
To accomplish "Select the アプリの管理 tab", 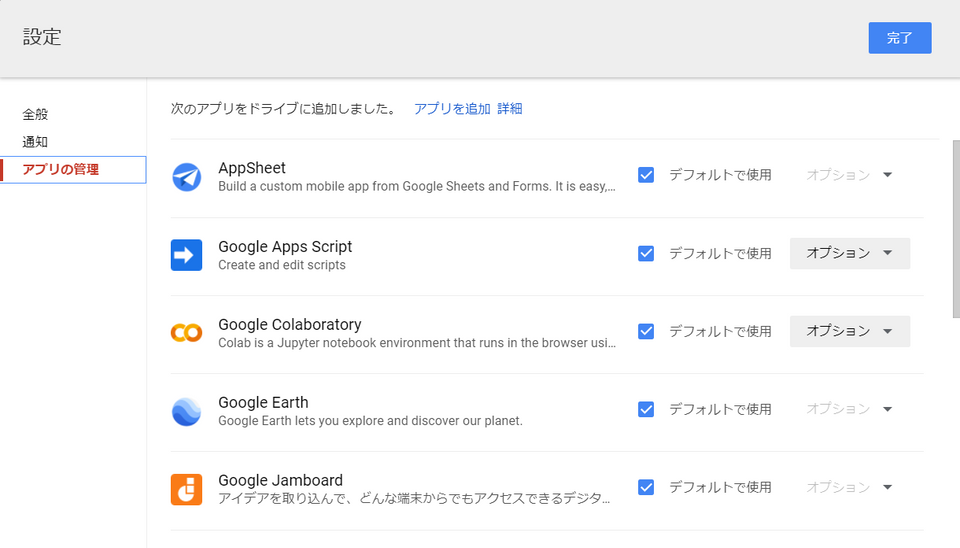I will (x=73, y=170).
